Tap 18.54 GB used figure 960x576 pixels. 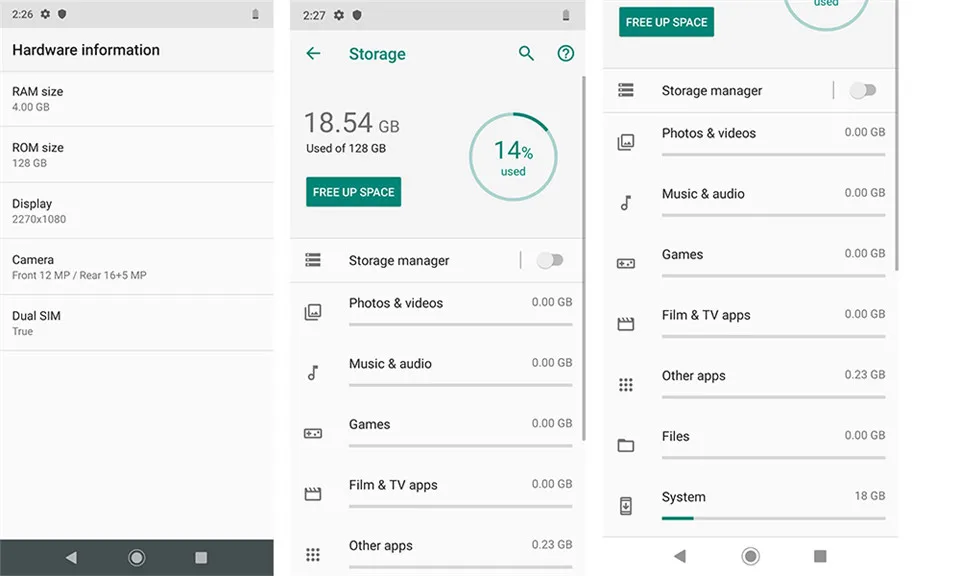click(x=352, y=123)
